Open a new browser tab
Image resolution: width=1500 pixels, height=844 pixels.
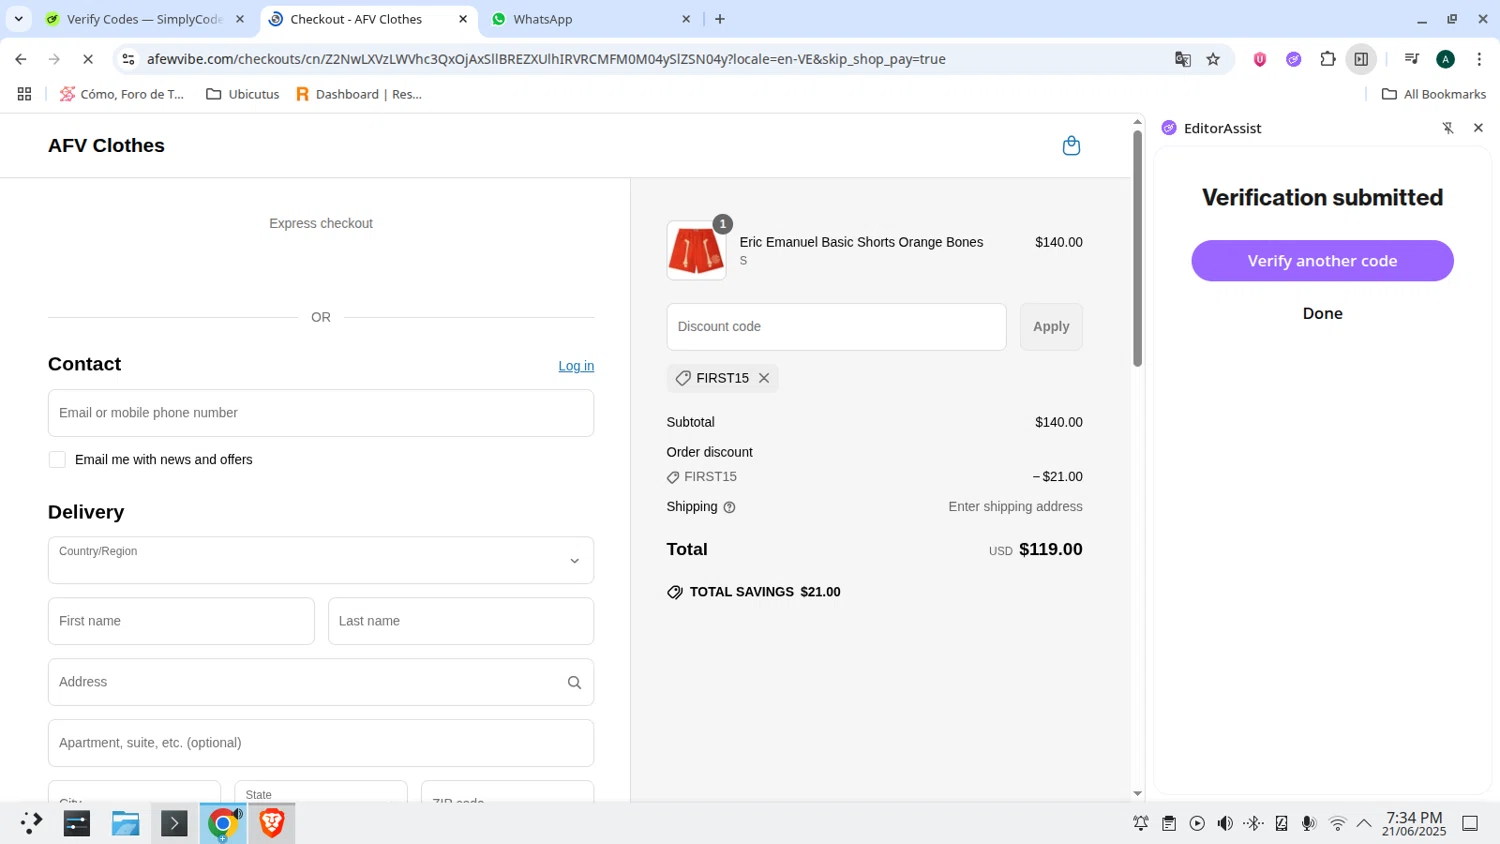point(720,19)
